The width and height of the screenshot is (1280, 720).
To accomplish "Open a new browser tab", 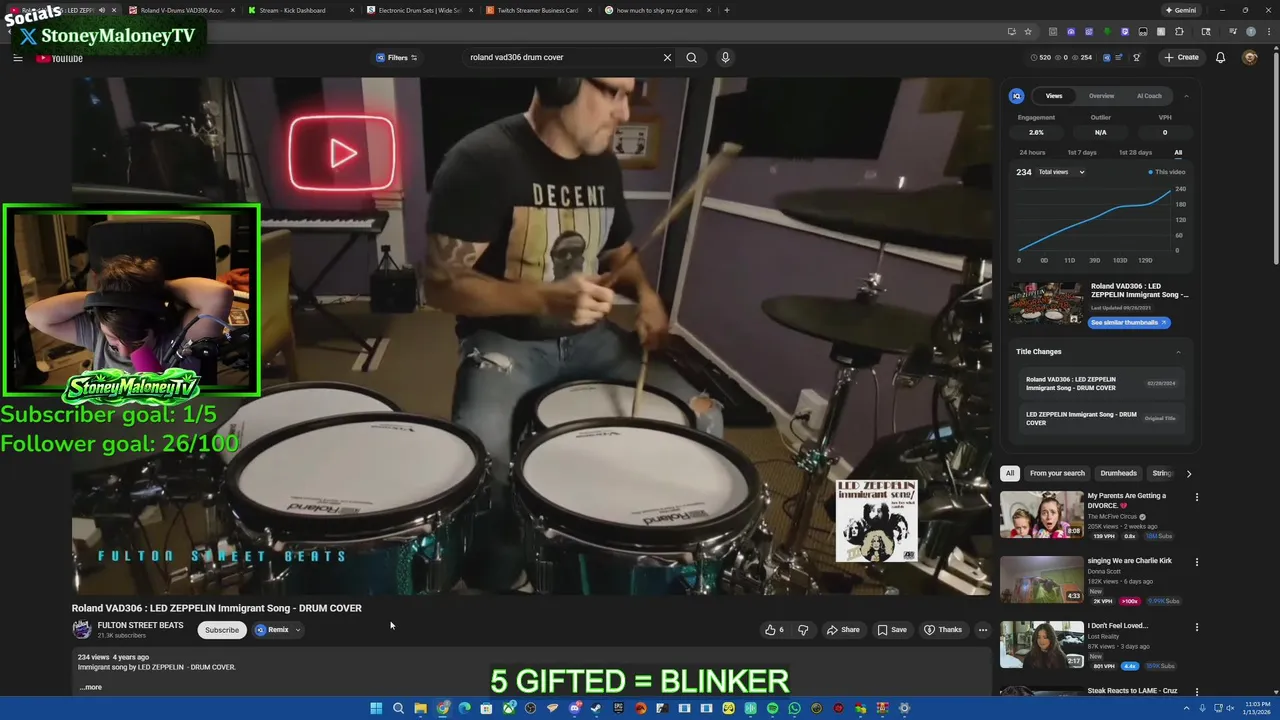I will (x=726, y=10).
